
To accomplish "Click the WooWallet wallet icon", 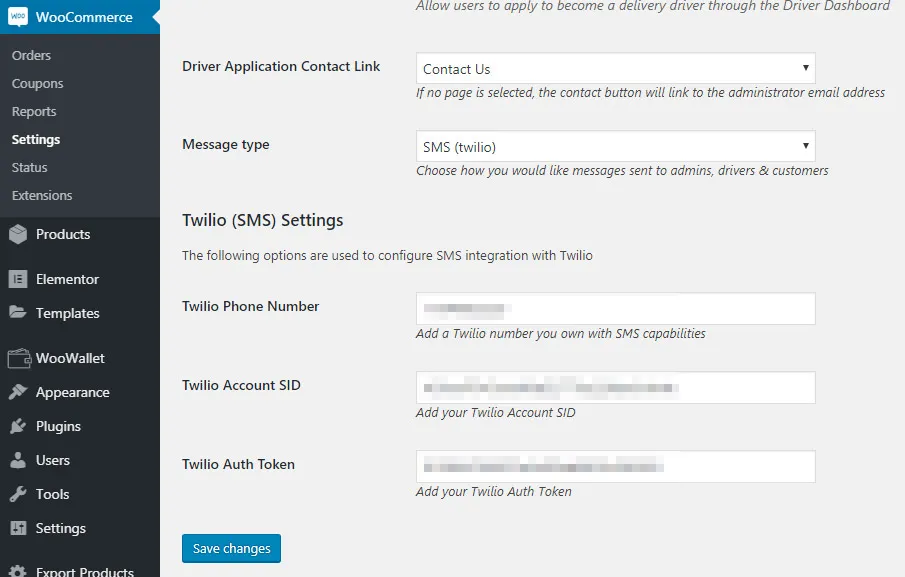I will 19,358.
